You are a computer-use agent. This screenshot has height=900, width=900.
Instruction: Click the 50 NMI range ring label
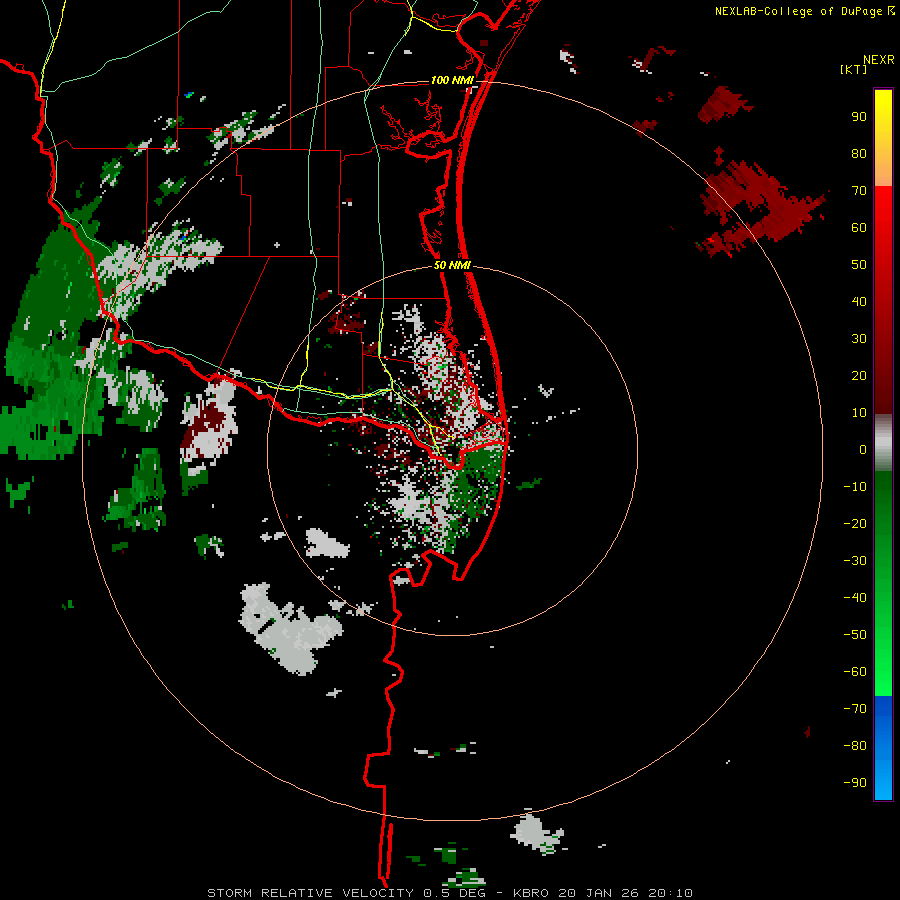click(x=452, y=265)
